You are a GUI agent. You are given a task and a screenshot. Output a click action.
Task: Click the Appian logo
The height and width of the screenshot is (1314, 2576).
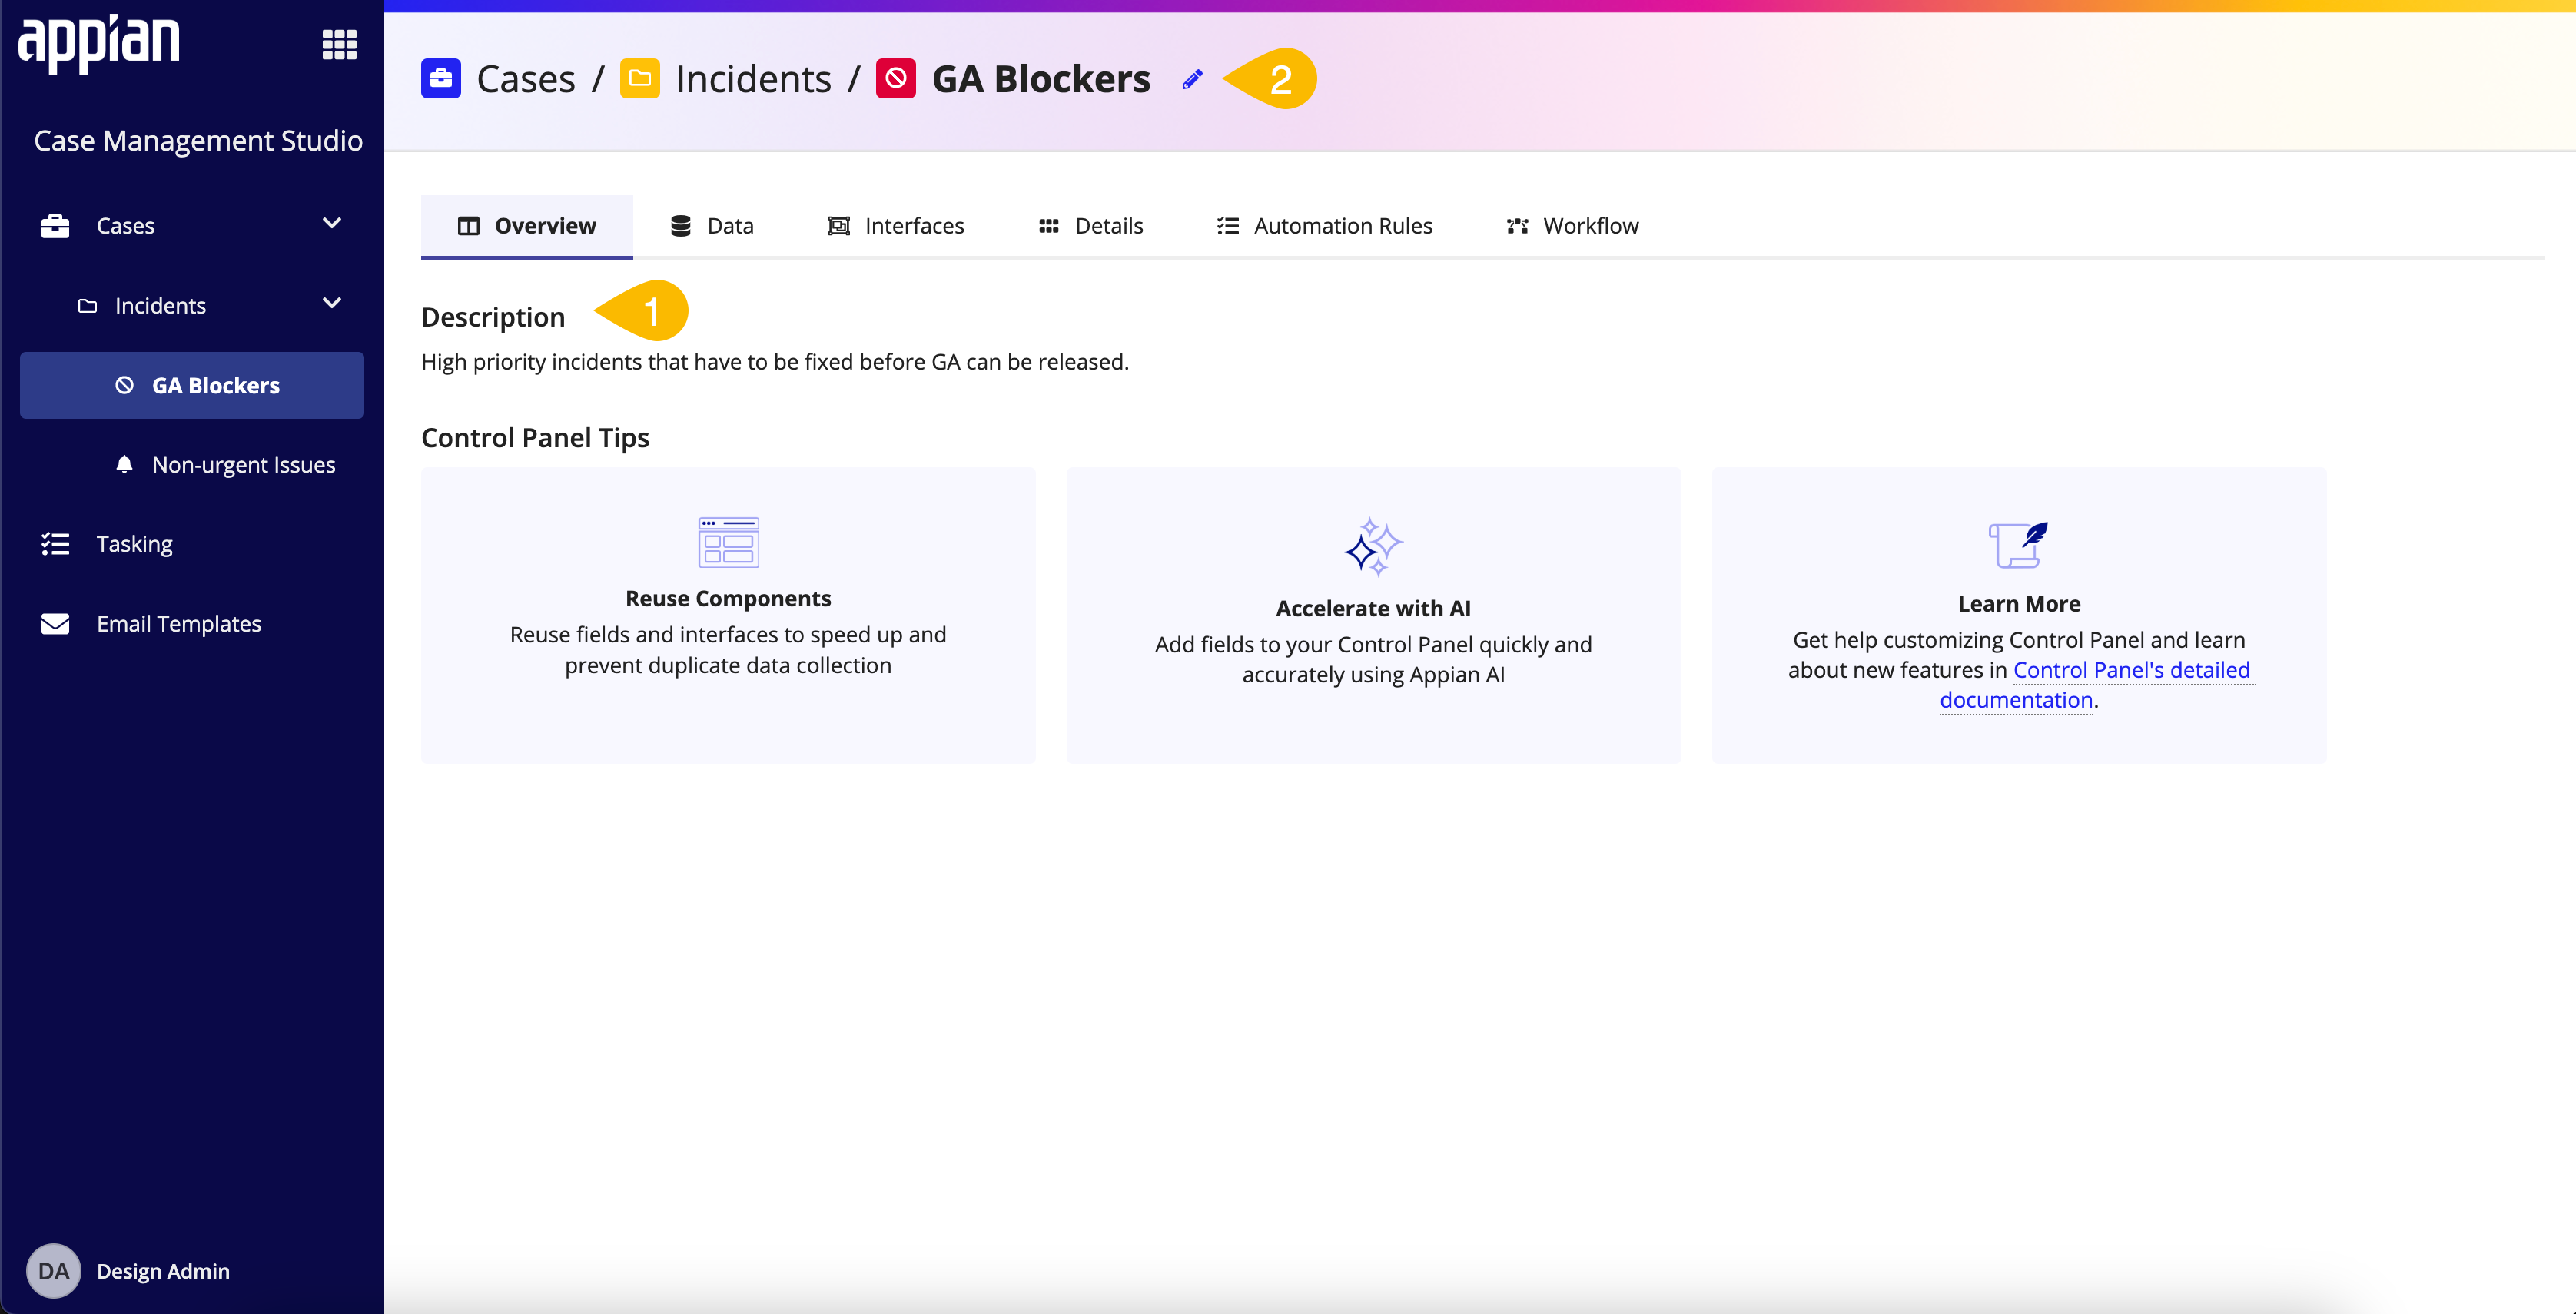99,44
